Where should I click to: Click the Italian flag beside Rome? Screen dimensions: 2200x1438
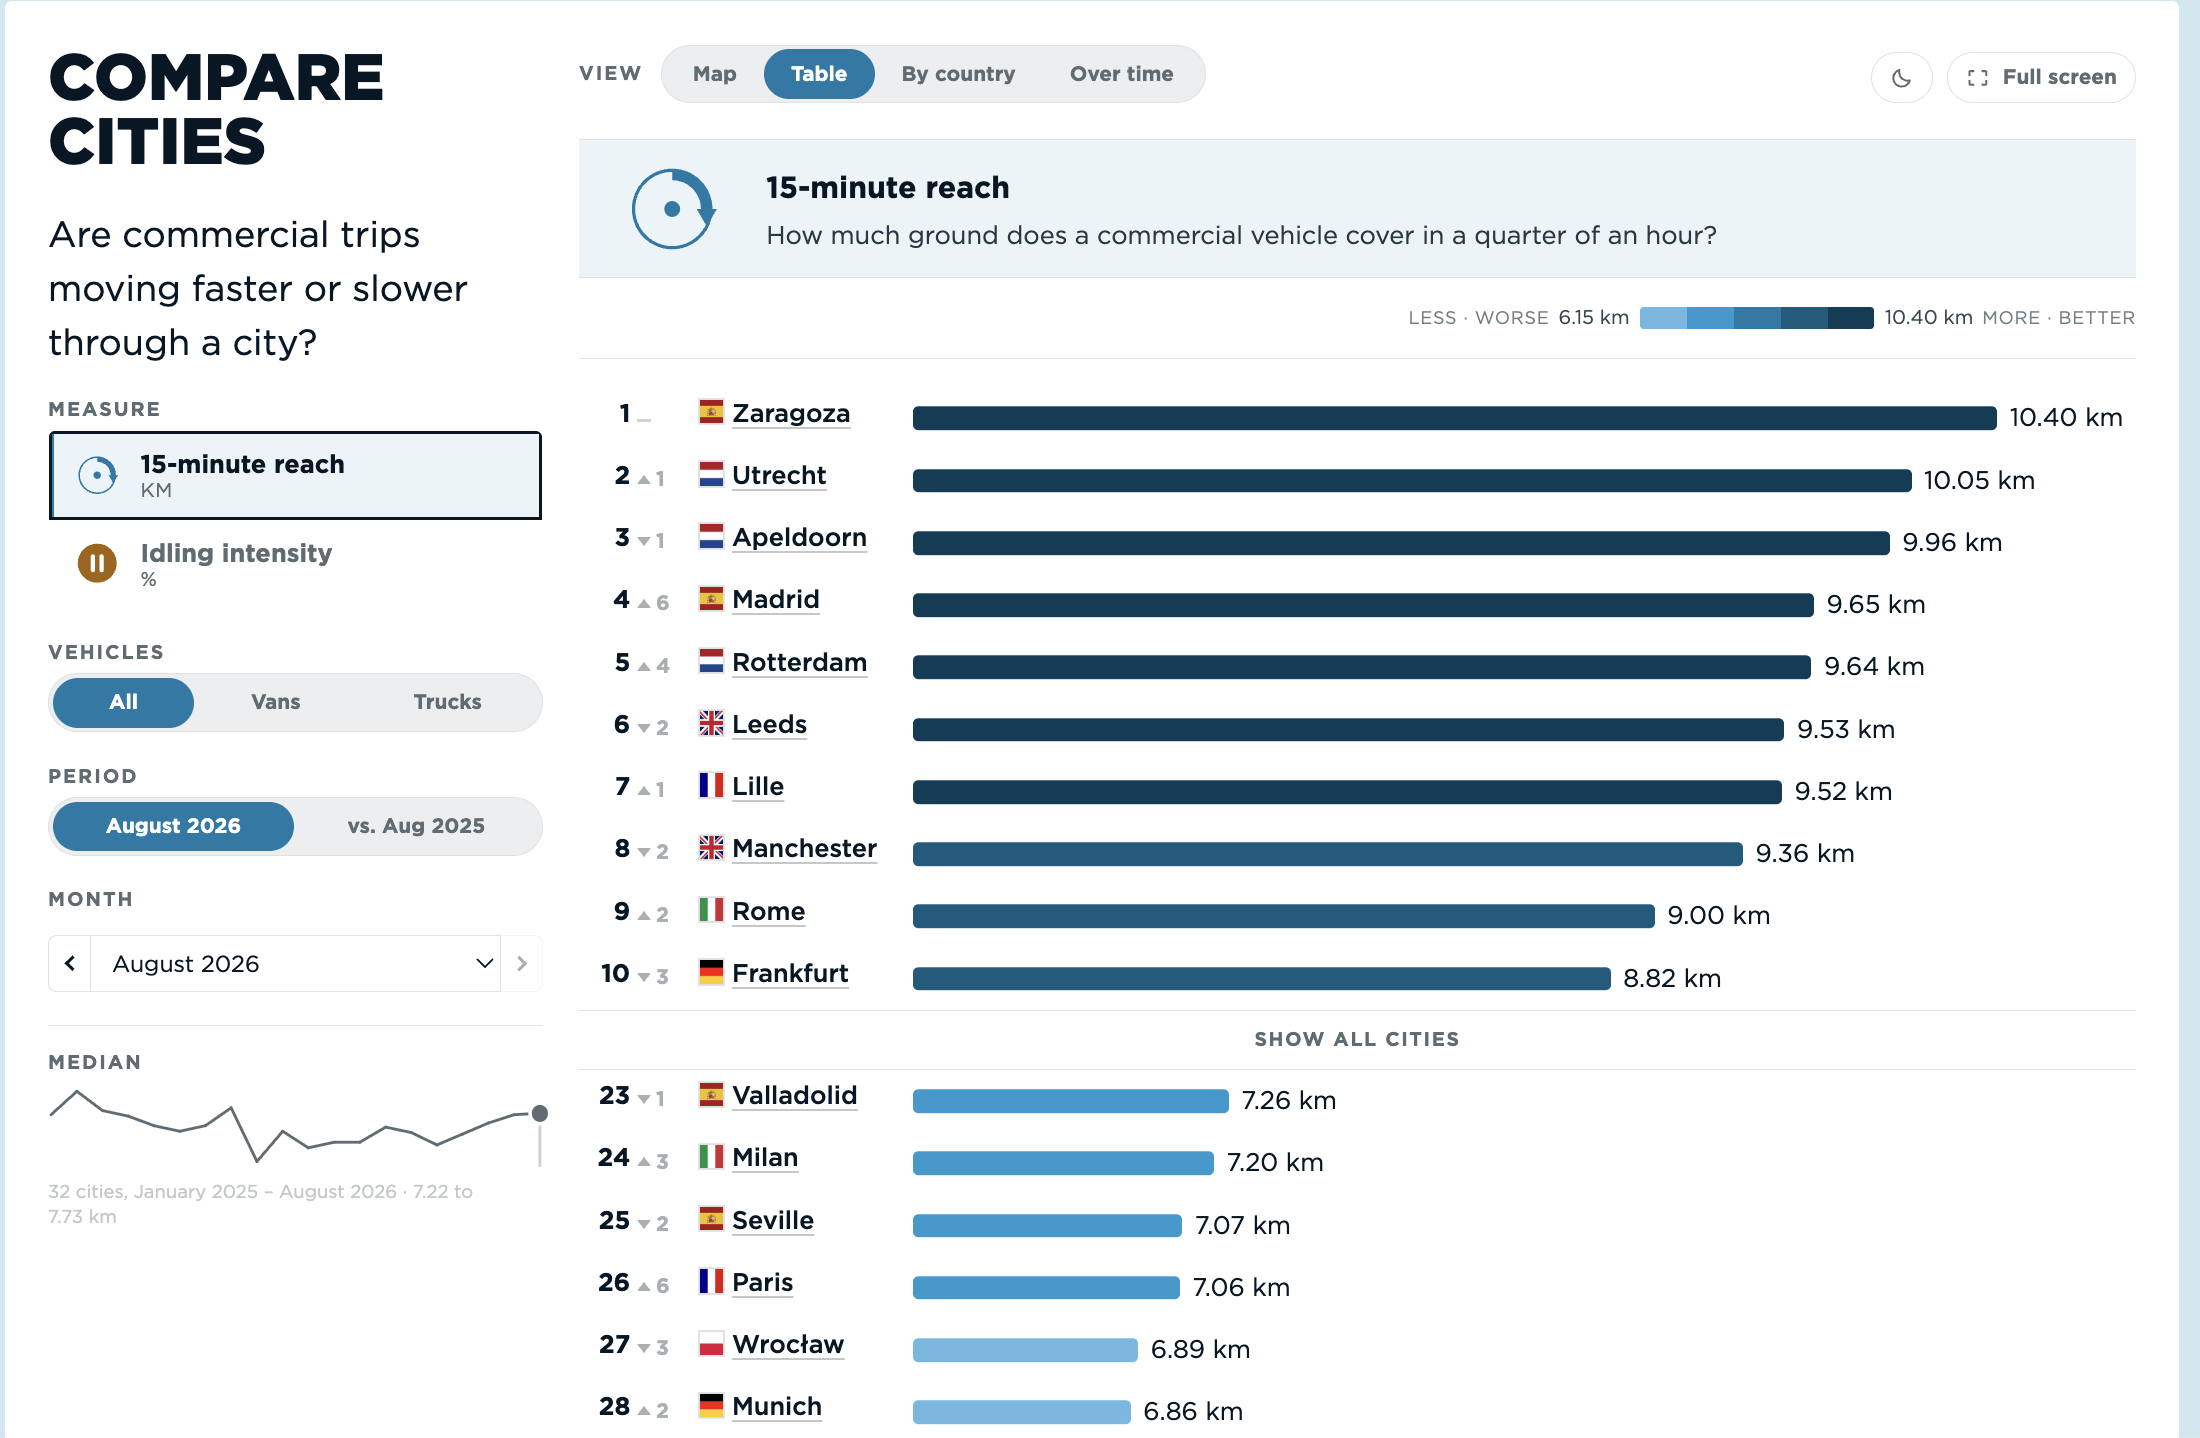711,910
